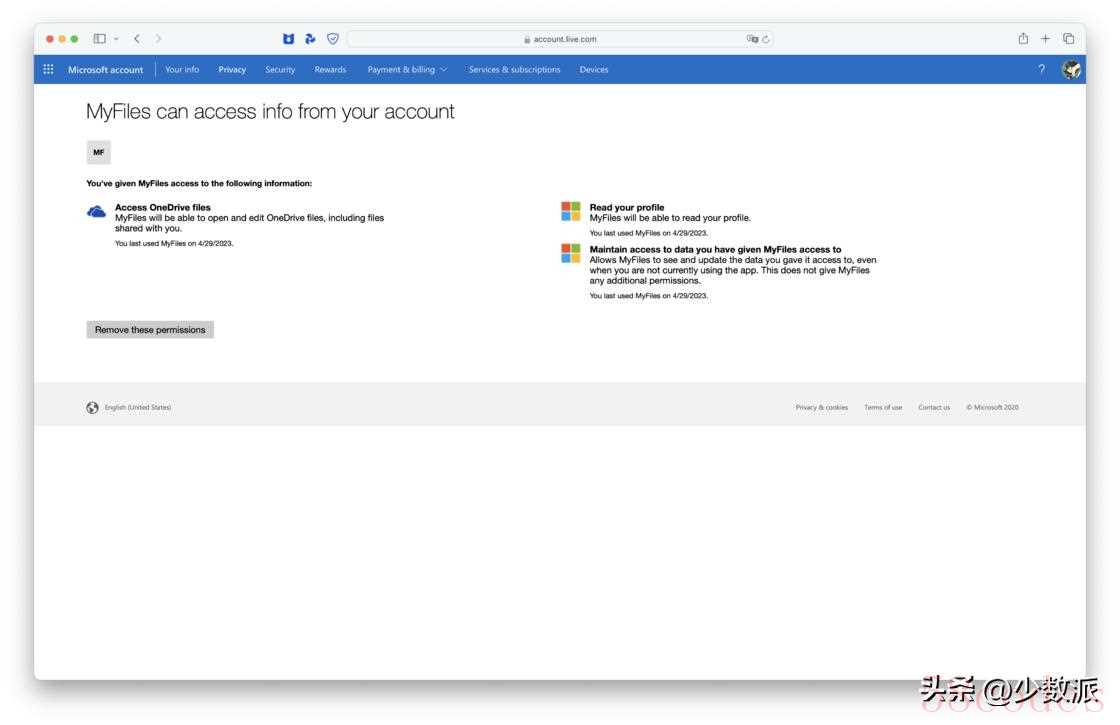This screenshot has width=1120, height=725.
Task: Click the Microsoft logo beside Read your profile
Action: 571,211
